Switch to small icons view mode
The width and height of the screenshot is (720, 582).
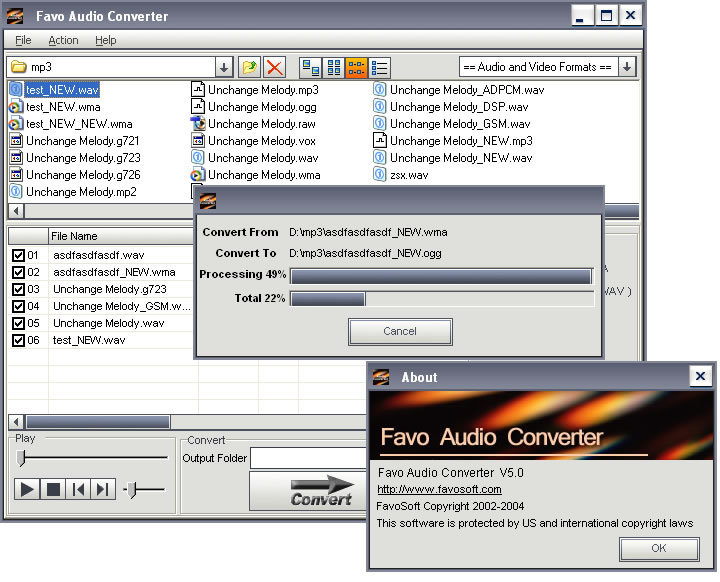[333, 68]
